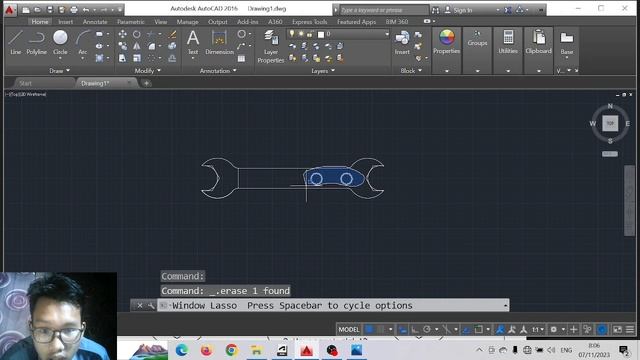Click the Autodesk Exchange Apps icon
The image size is (640, 360).
(507, 10)
